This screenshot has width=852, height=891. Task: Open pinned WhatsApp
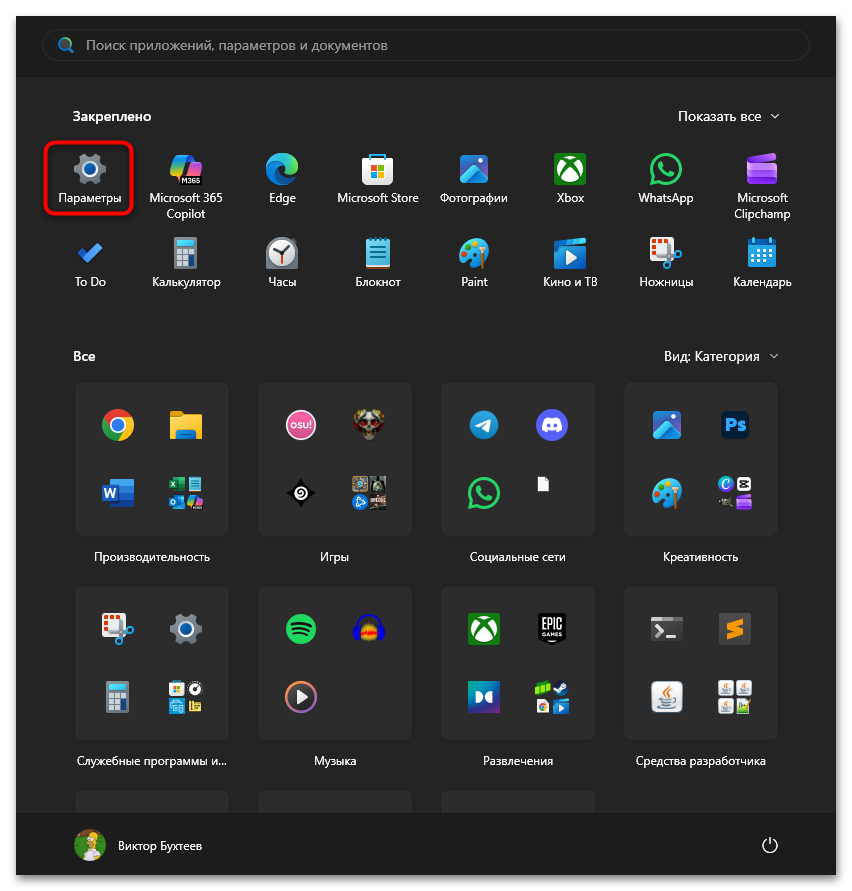coord(666,178)
